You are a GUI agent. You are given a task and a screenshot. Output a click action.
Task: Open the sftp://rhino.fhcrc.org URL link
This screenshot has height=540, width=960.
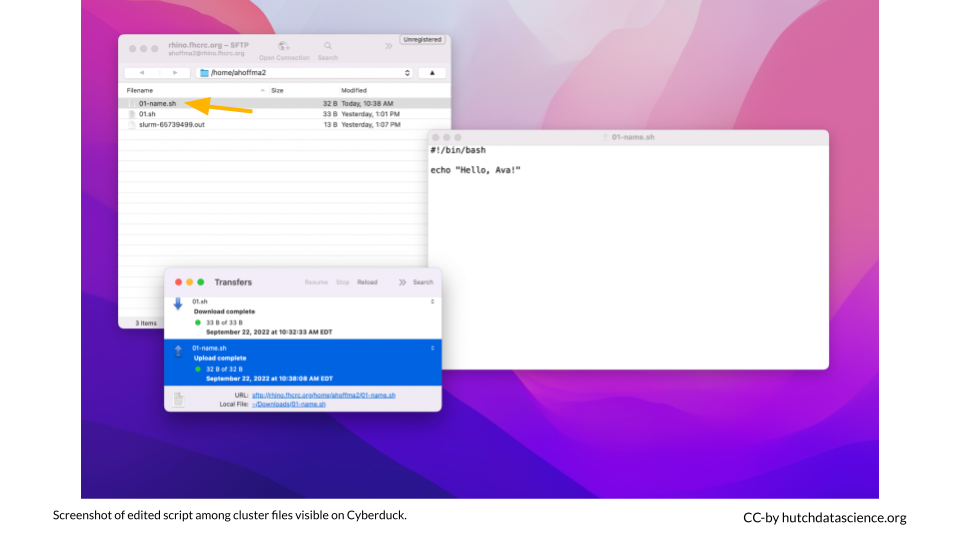click(323, 396)
